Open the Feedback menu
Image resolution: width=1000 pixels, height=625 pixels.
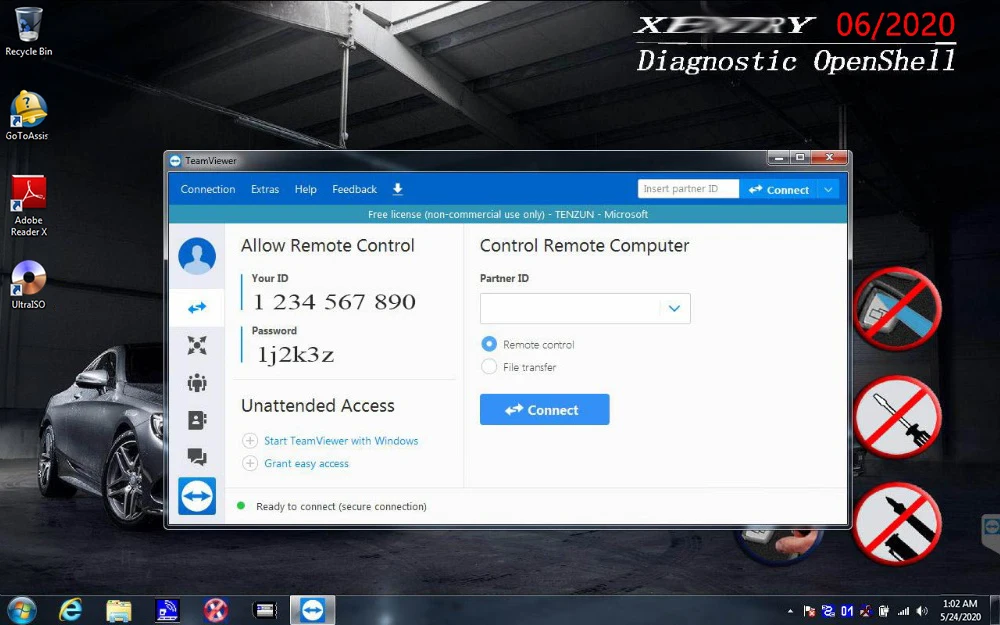(x=355, y=189)
